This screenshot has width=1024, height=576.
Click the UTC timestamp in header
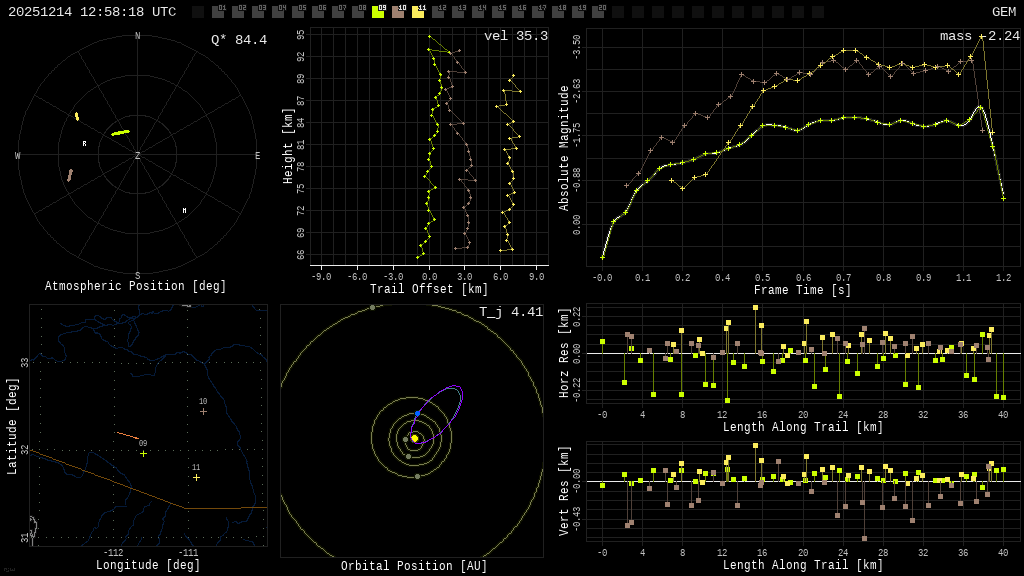(x=92, y=12)
